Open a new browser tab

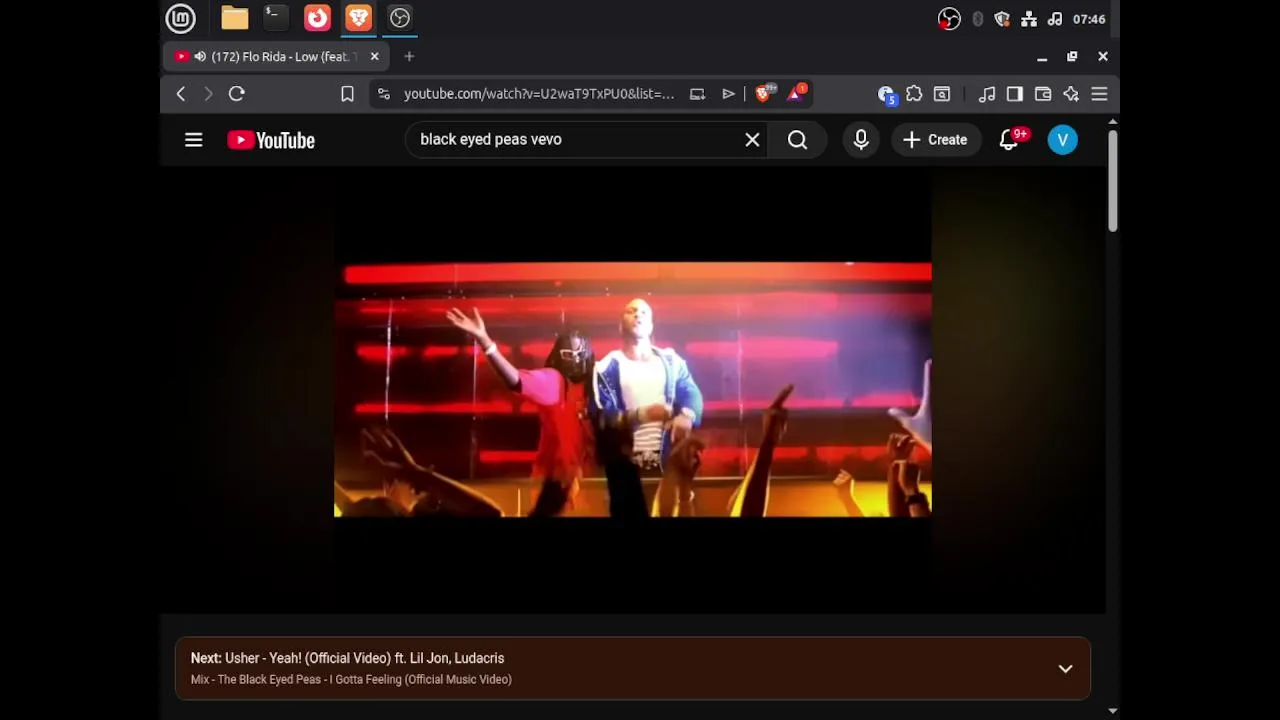click(409, 57)
